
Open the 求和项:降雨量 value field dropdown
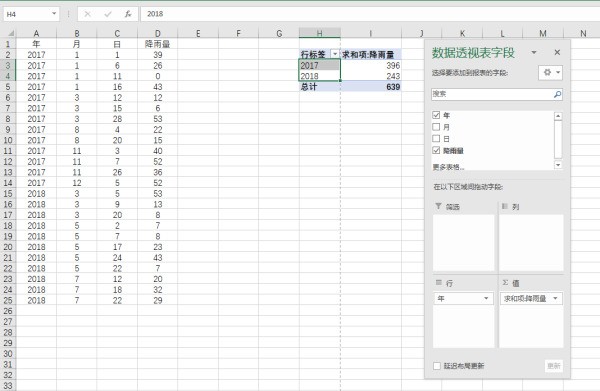555,298
